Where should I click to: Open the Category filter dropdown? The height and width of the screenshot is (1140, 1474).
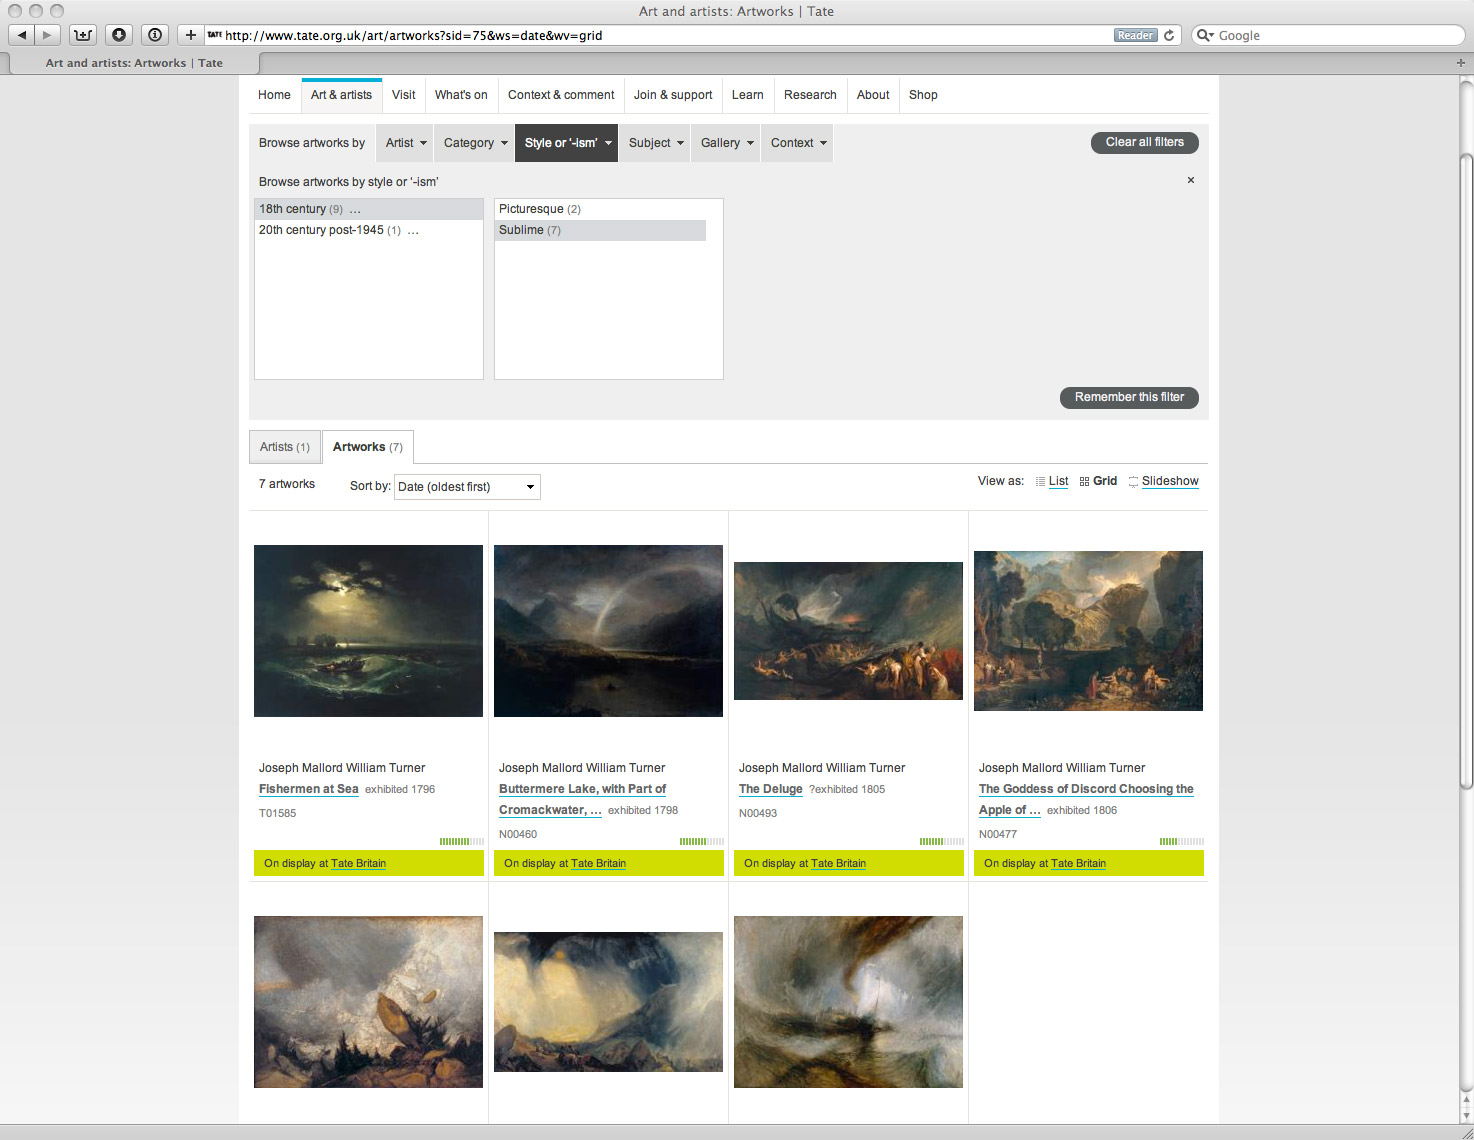tap(475, 143)
